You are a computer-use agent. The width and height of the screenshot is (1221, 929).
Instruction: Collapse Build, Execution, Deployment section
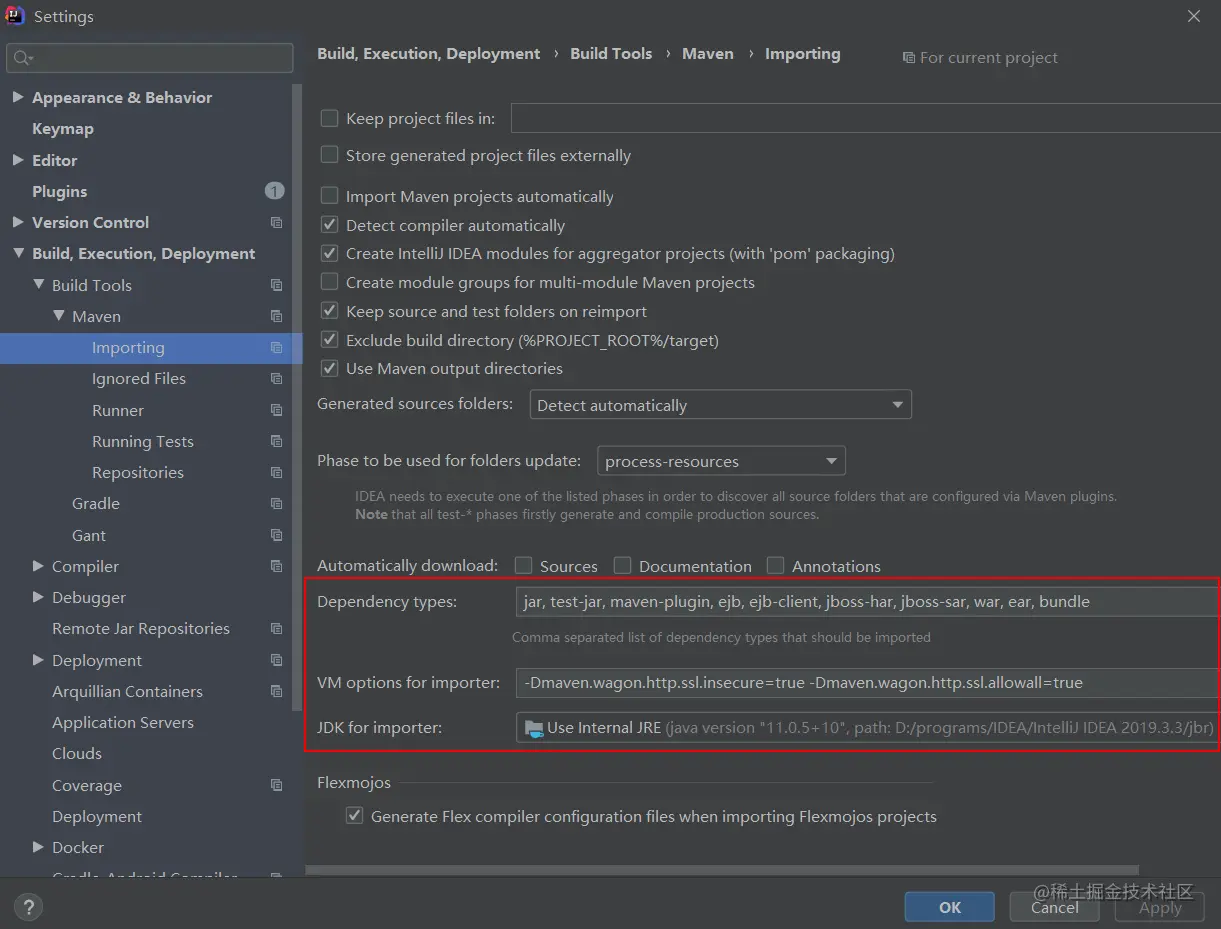(x=18, y=254)
